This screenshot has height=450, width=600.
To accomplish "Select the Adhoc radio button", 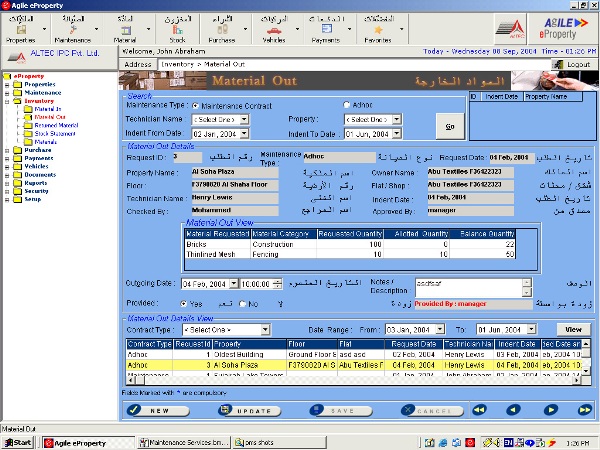I will 347,104.
